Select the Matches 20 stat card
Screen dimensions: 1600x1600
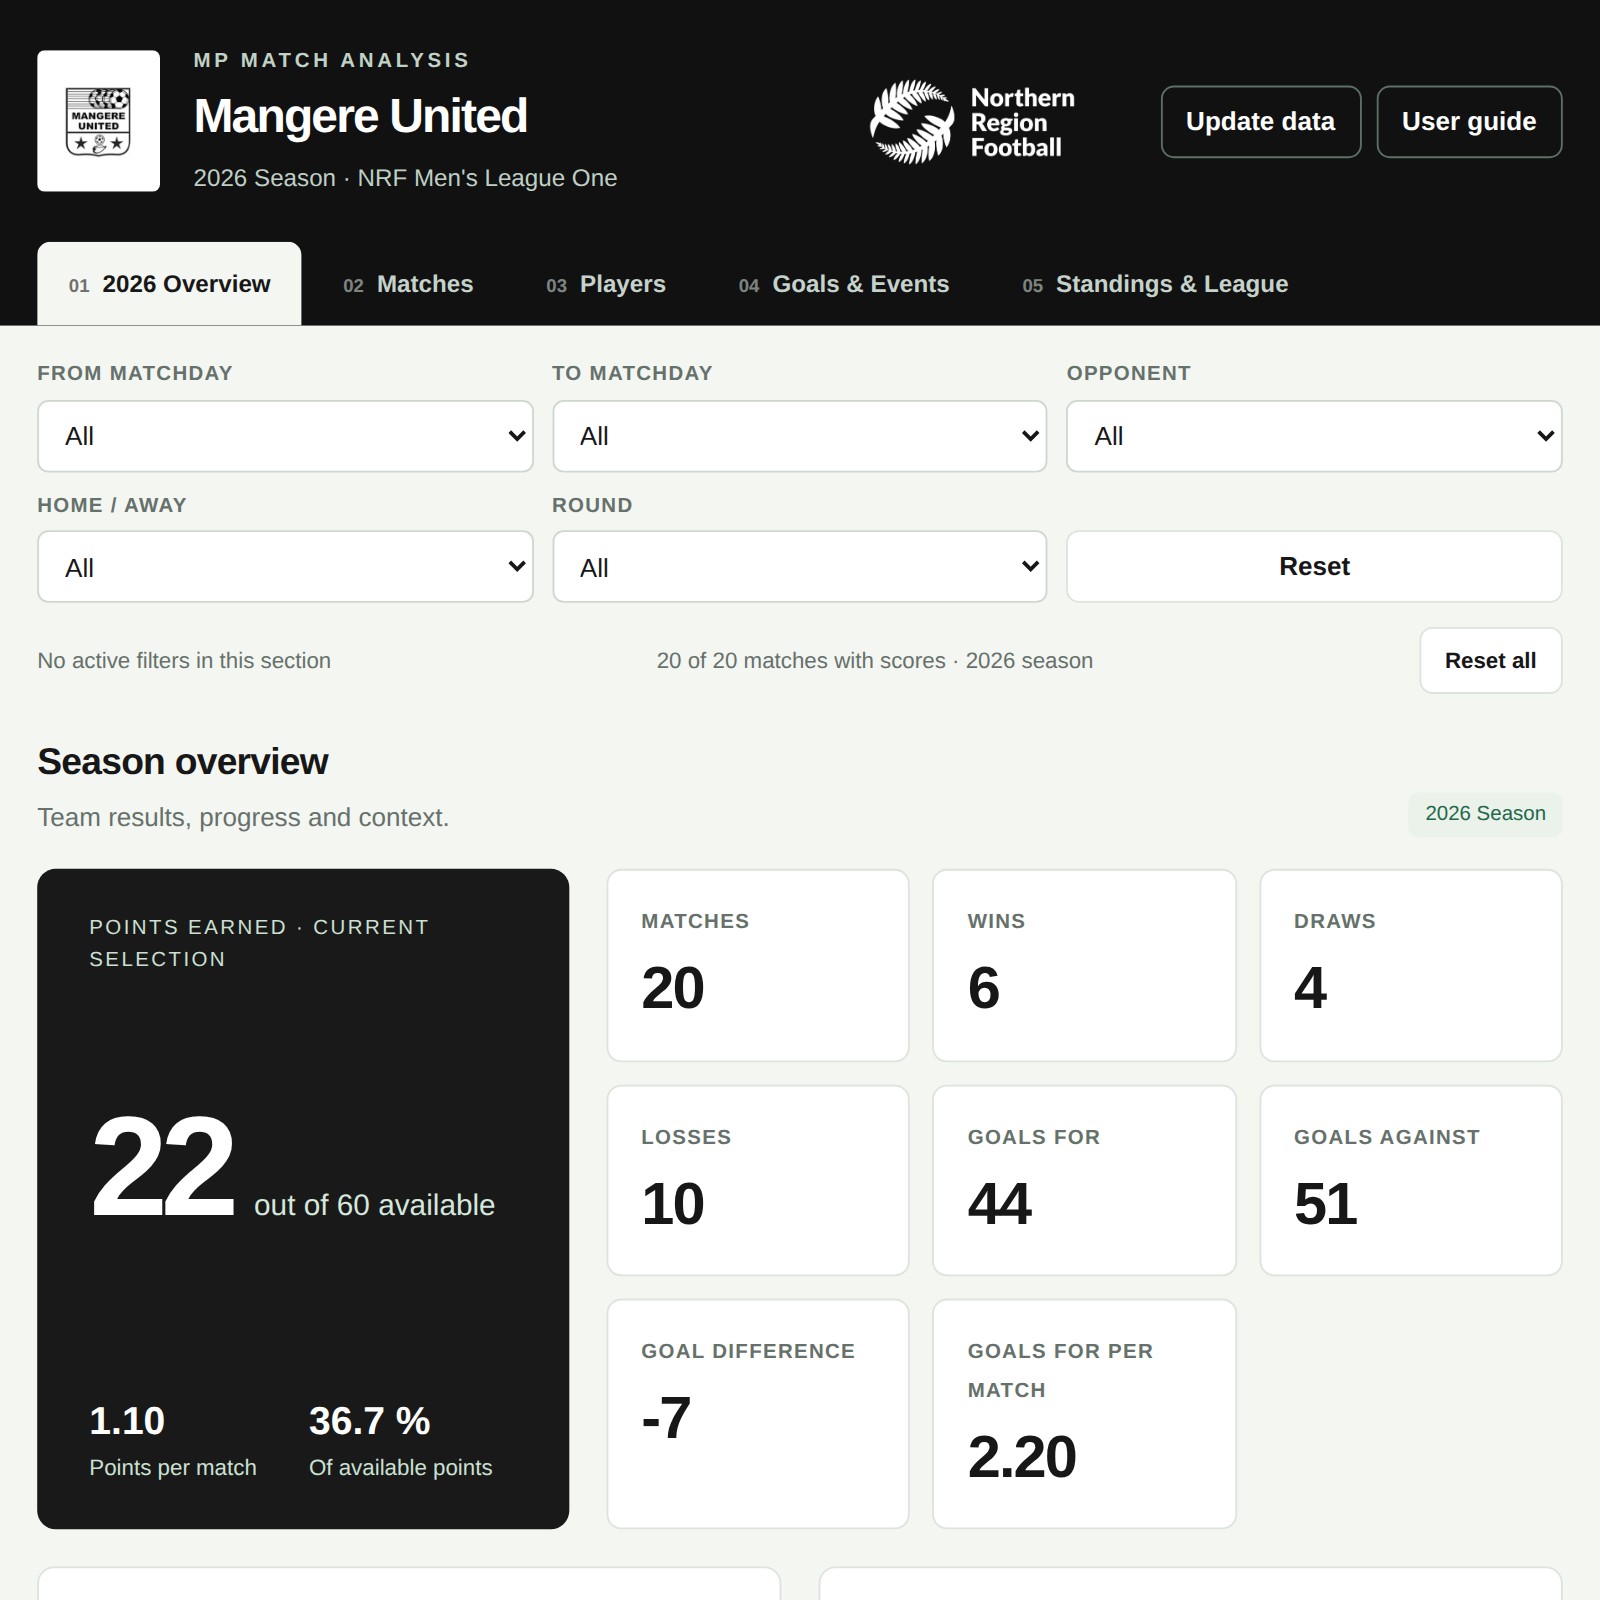click(758, 965)
